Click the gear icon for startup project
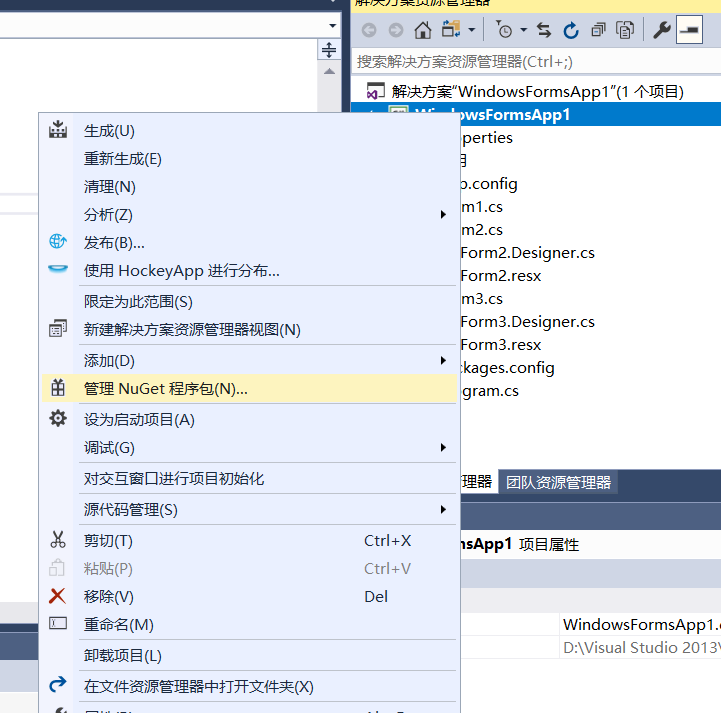The image size is (721, 713). (57, 418)
